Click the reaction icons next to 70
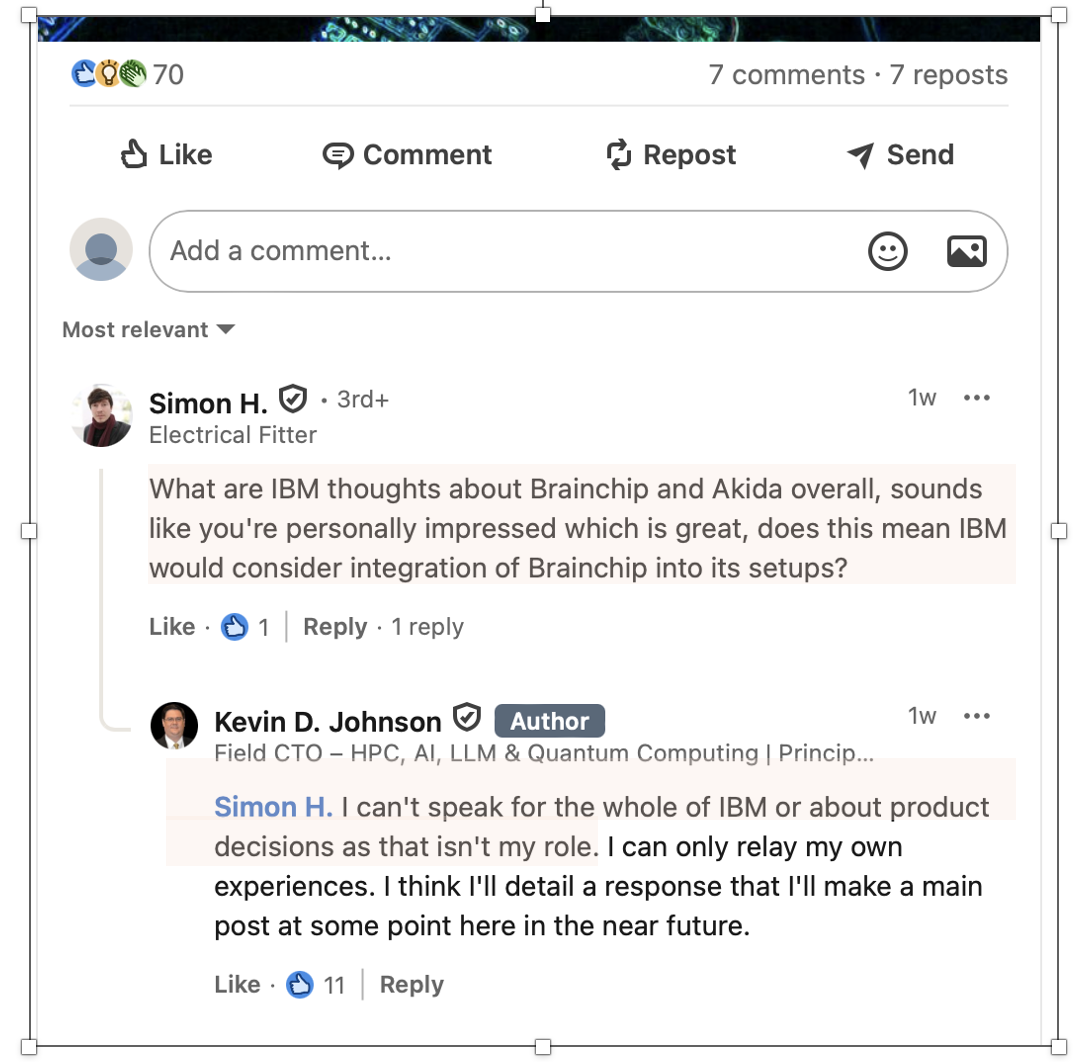The height and width of the screenshot is (1062, 1090). click(109, 74)
